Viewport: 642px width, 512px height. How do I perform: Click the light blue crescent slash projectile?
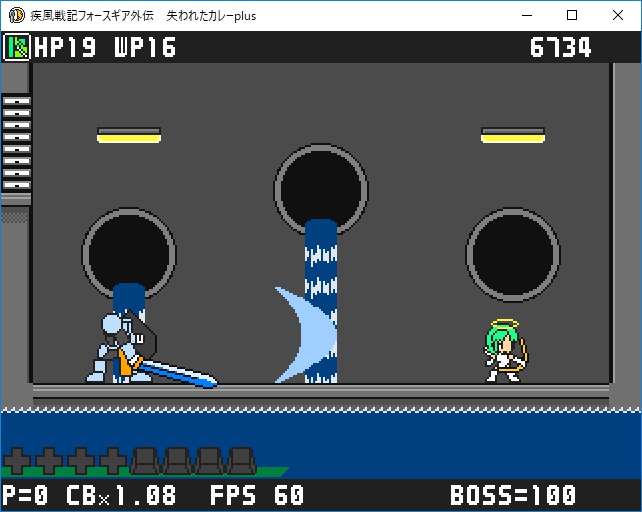(x=305, y=335)
